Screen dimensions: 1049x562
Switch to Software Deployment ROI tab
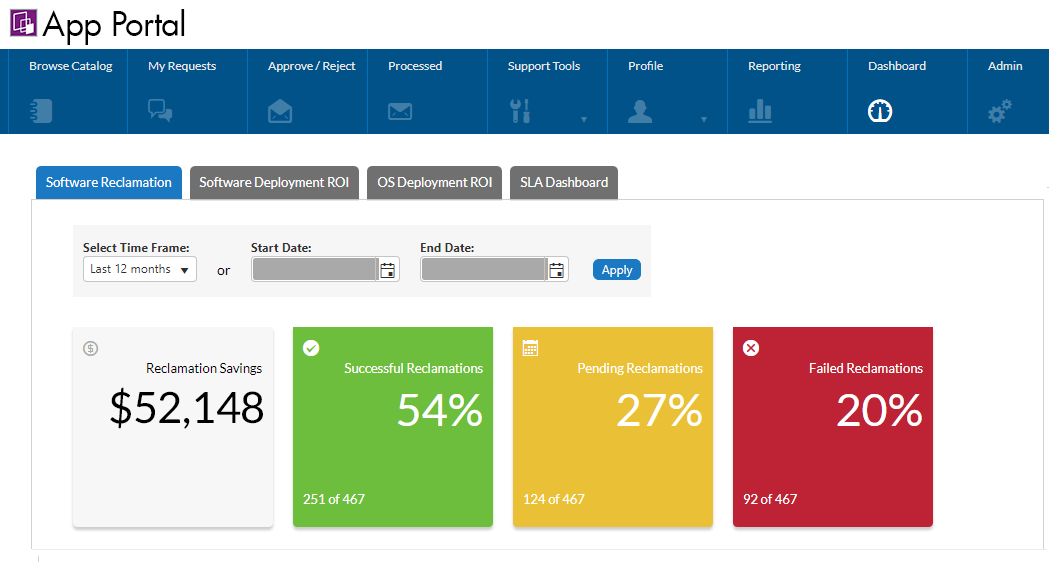274,183
